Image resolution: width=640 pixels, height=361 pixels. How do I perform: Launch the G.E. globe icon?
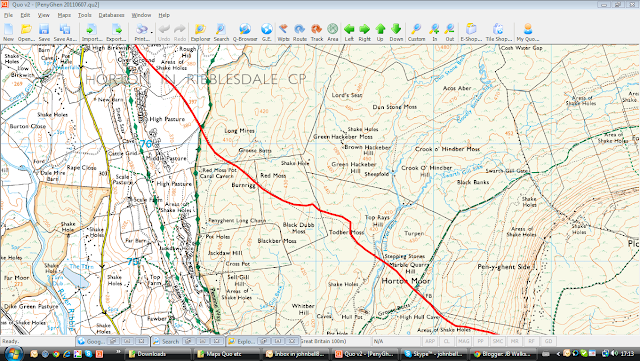click(267, 32)
